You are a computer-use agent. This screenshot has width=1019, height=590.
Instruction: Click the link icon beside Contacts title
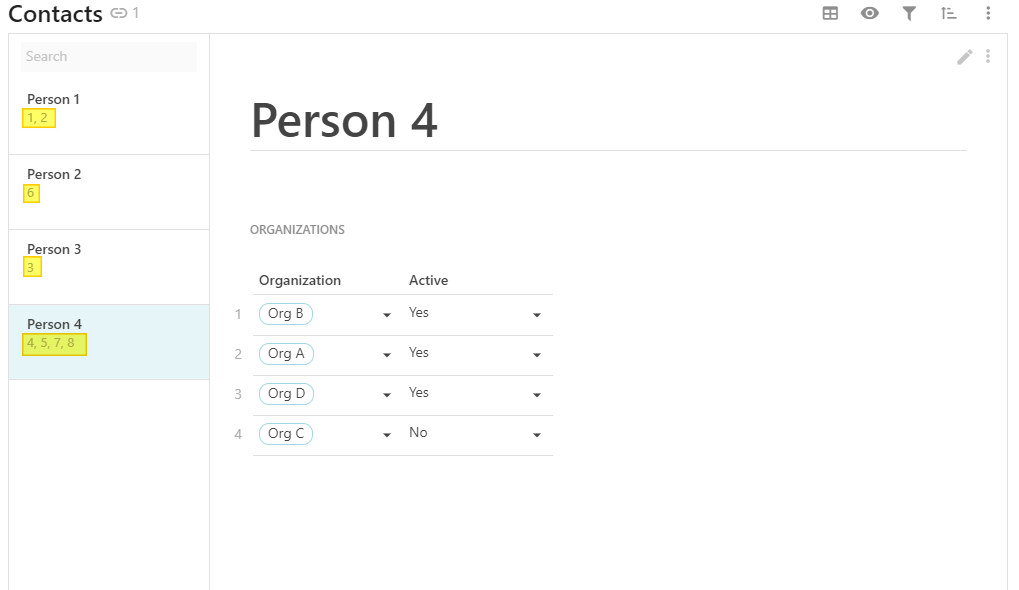tap(119, 13)
